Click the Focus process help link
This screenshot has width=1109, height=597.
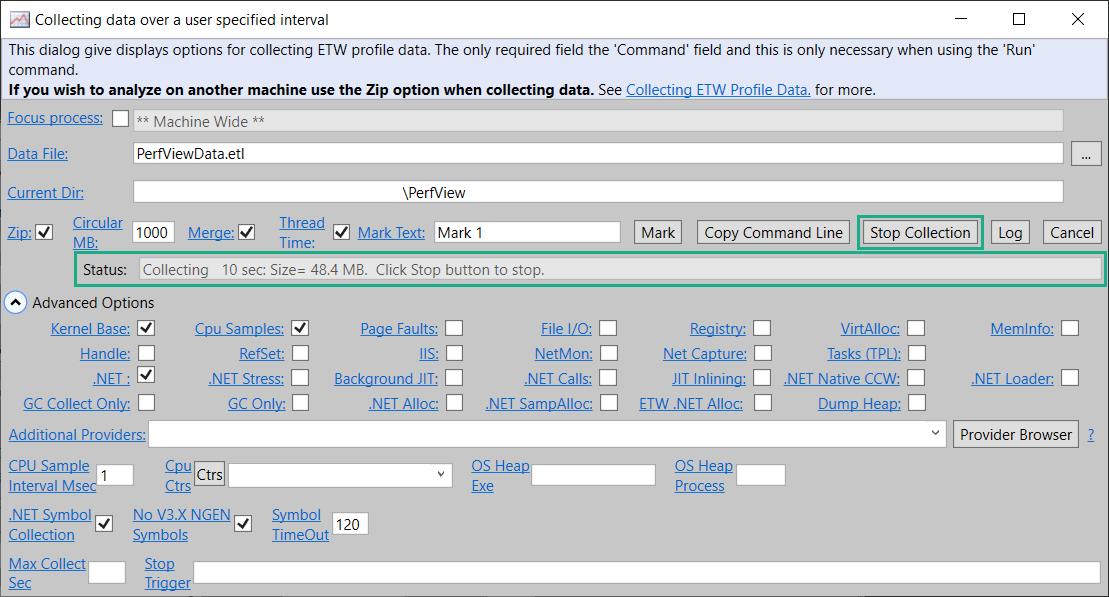(55, 118)
